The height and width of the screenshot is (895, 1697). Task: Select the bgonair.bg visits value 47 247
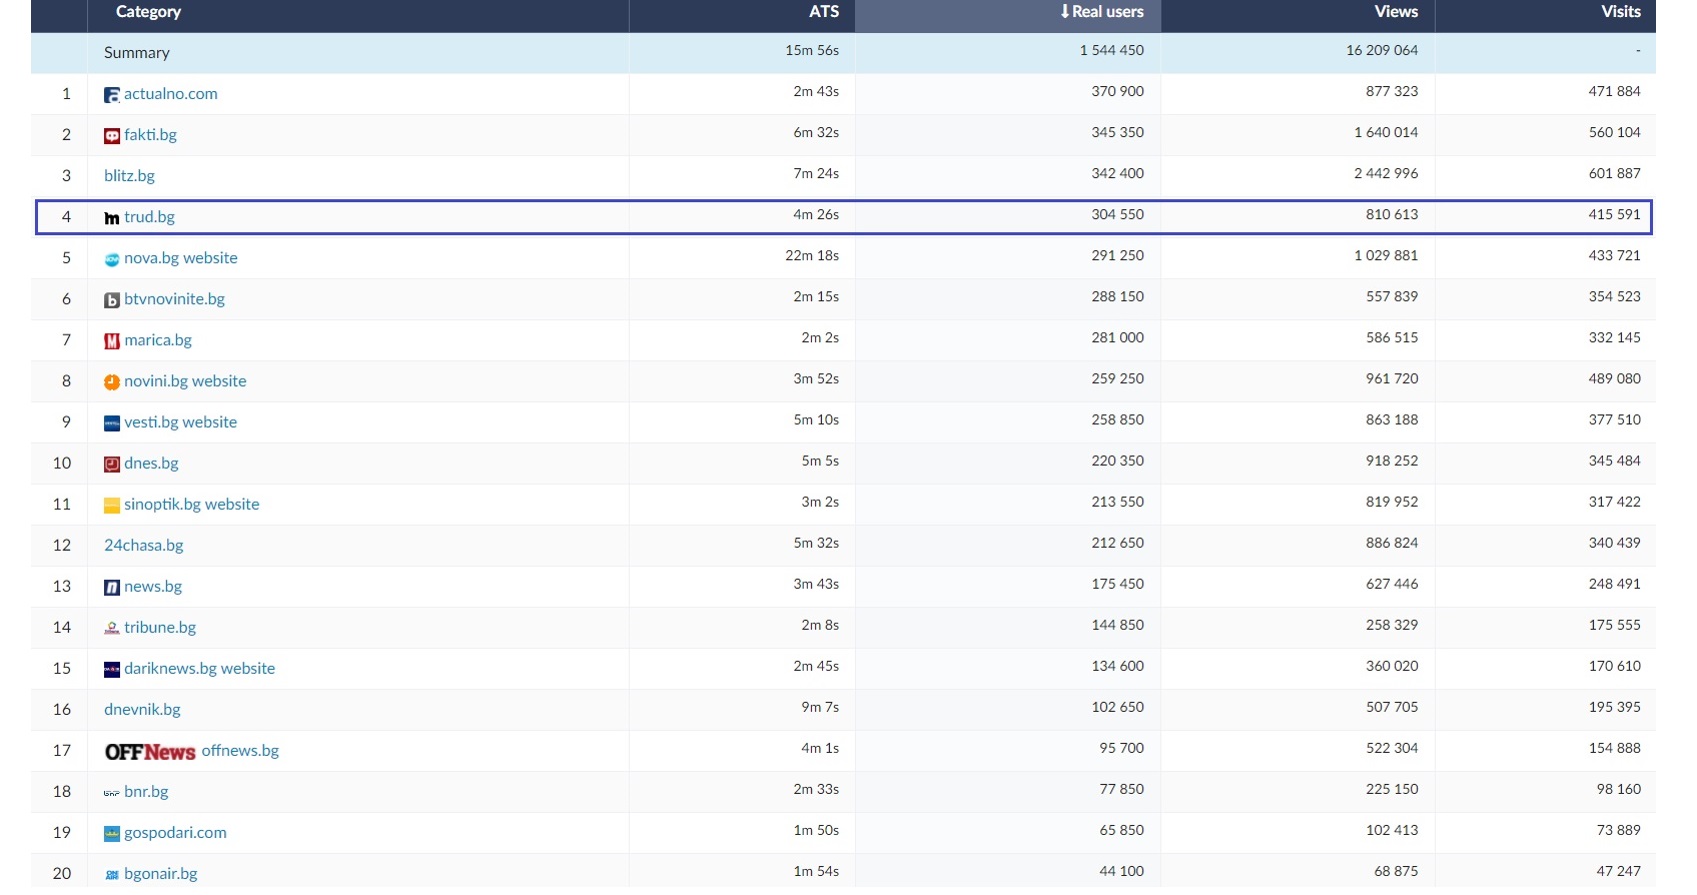point(1619,871)
